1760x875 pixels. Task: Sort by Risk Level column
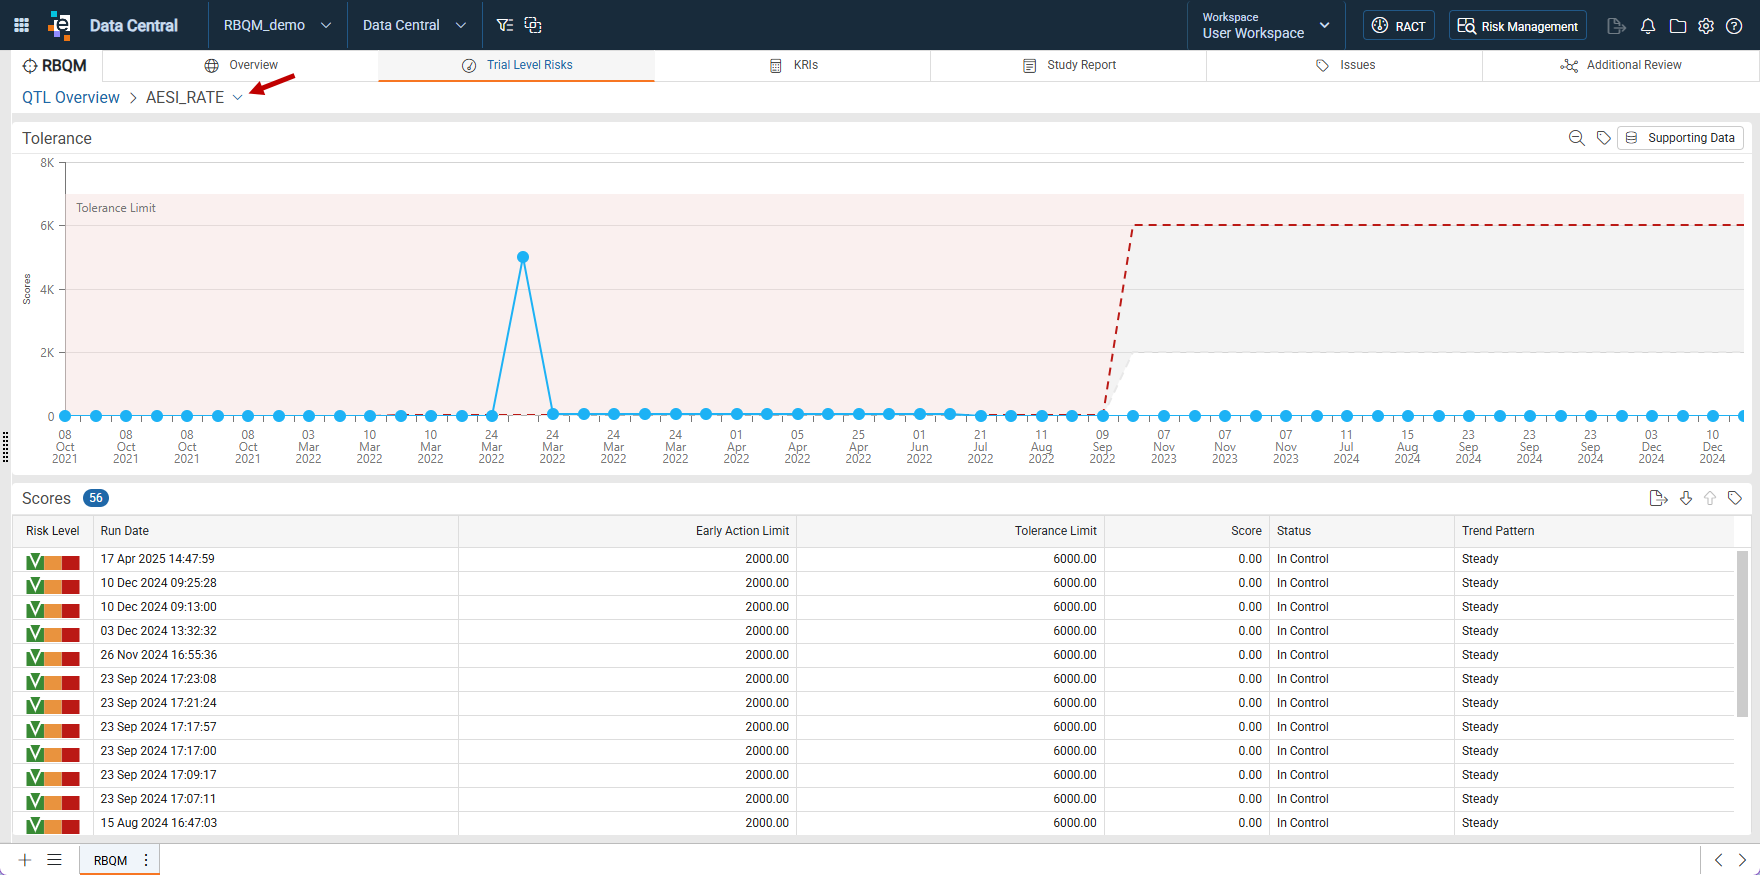click(x=53, y=531)
